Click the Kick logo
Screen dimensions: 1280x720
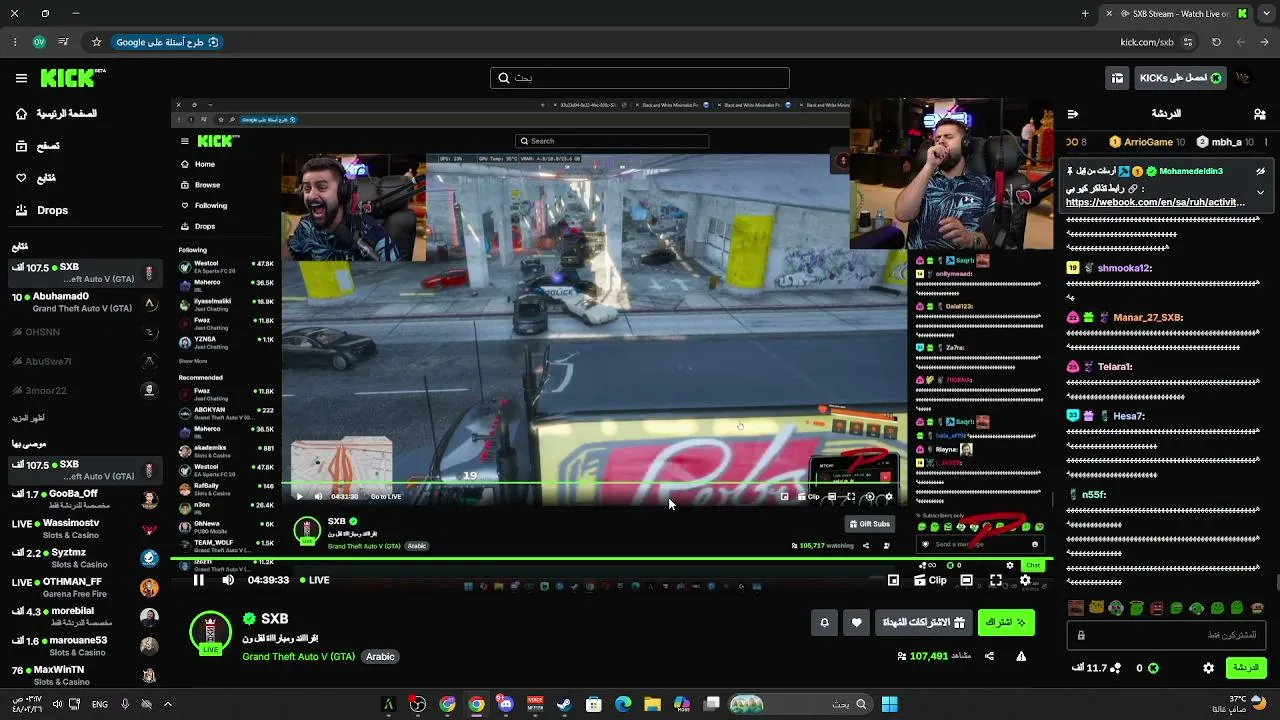(73, 78)
